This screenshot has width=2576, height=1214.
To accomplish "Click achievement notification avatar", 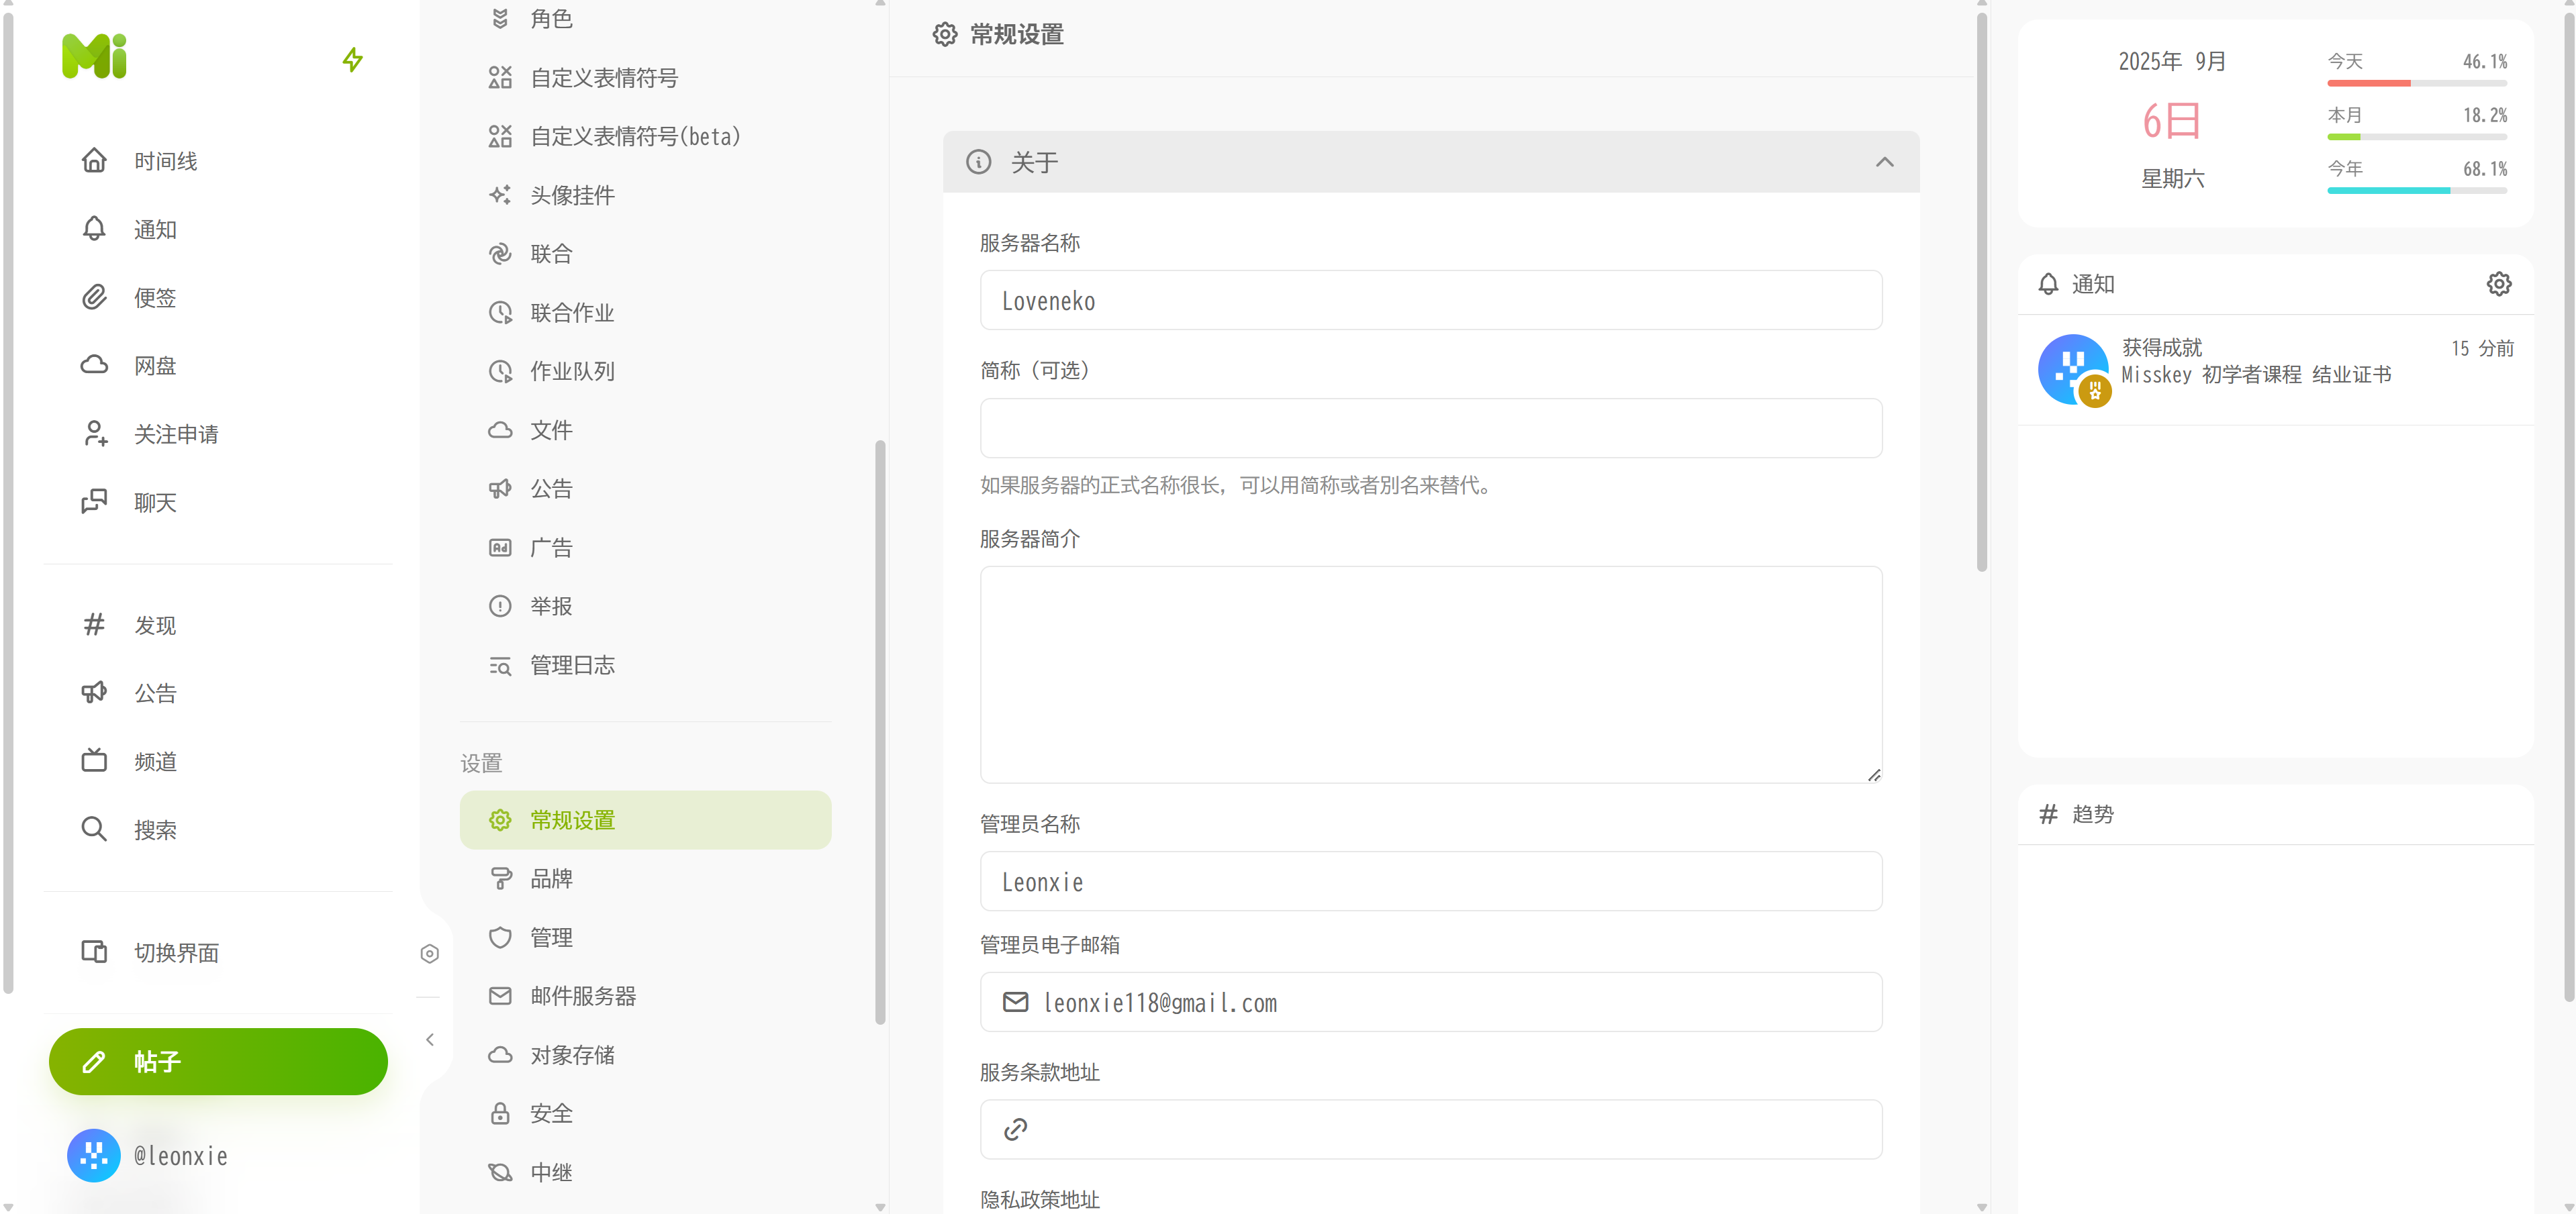I will click(x=2072, y=368).
